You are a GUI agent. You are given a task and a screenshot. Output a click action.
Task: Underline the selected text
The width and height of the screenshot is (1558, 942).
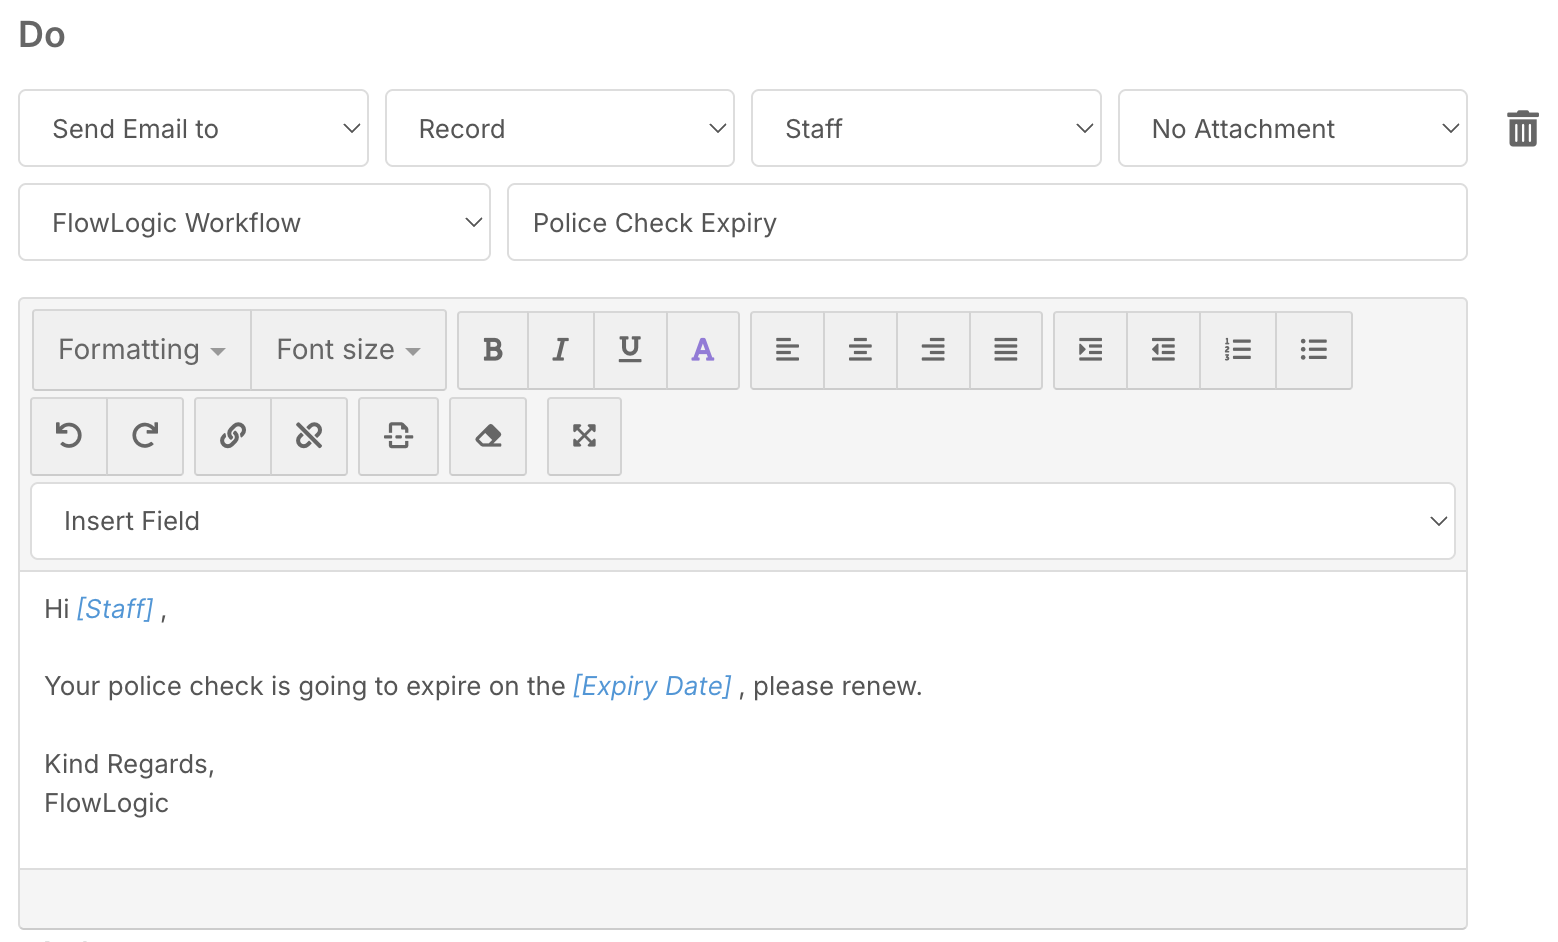(x=630, y=350)
